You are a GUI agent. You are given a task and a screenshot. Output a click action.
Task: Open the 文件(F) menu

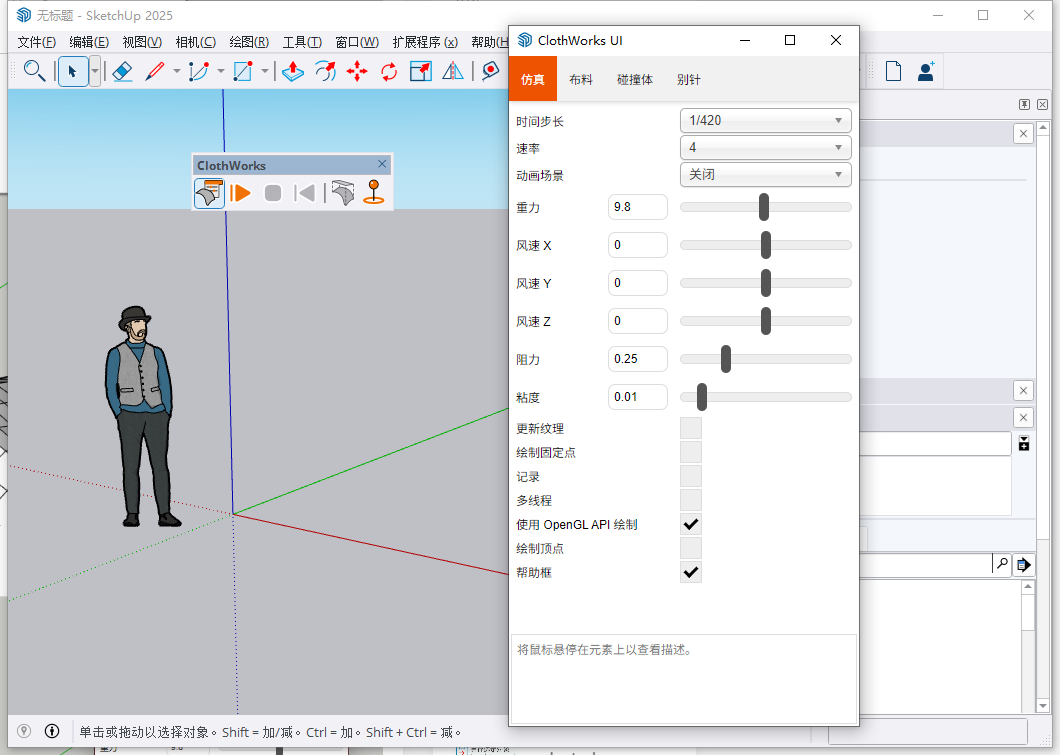(x=37, y=42)
